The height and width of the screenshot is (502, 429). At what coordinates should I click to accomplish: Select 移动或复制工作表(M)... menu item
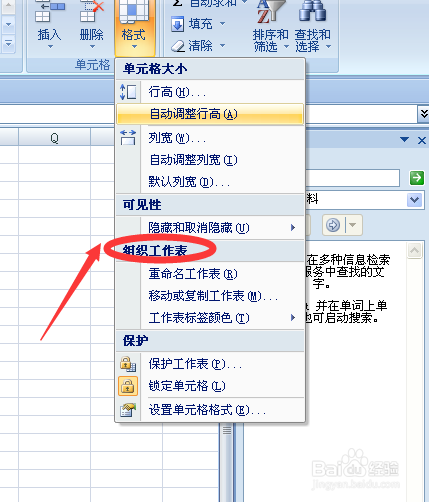coord(210,296)
